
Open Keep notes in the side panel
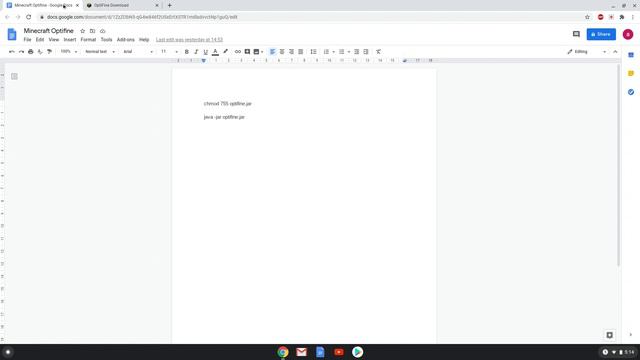pyautogui.click(x=631, y=73)
